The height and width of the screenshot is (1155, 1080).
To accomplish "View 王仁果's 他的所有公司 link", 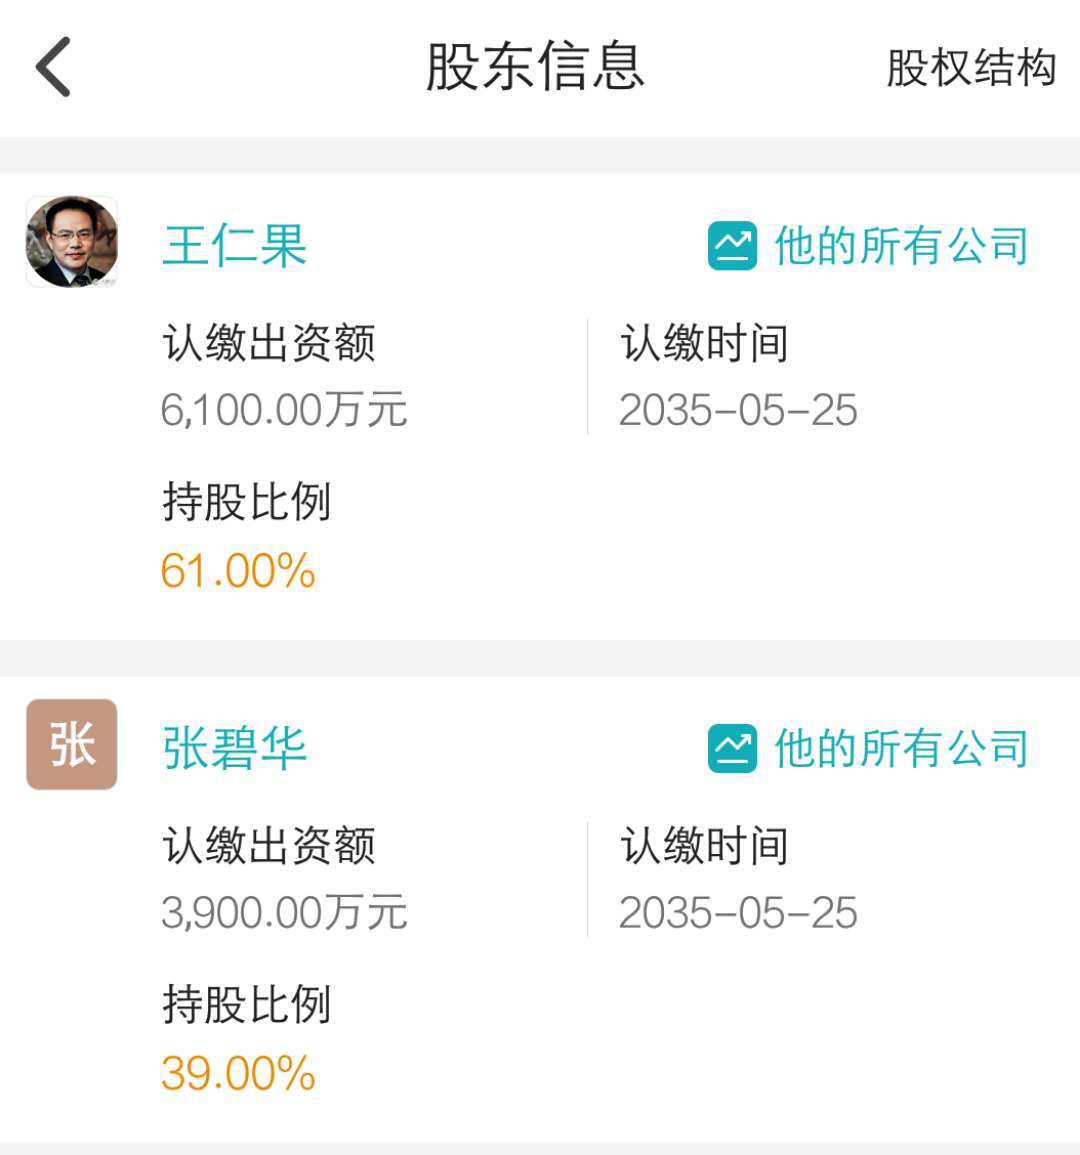I will click(901, 245).
